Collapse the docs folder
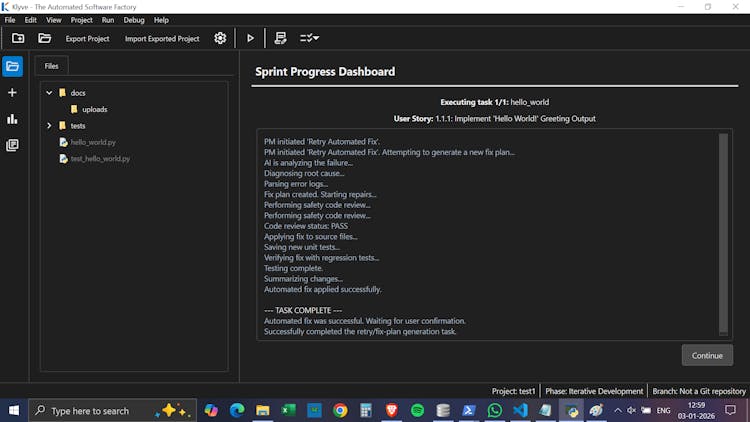The image size is (750, 422). coord(49,93)
